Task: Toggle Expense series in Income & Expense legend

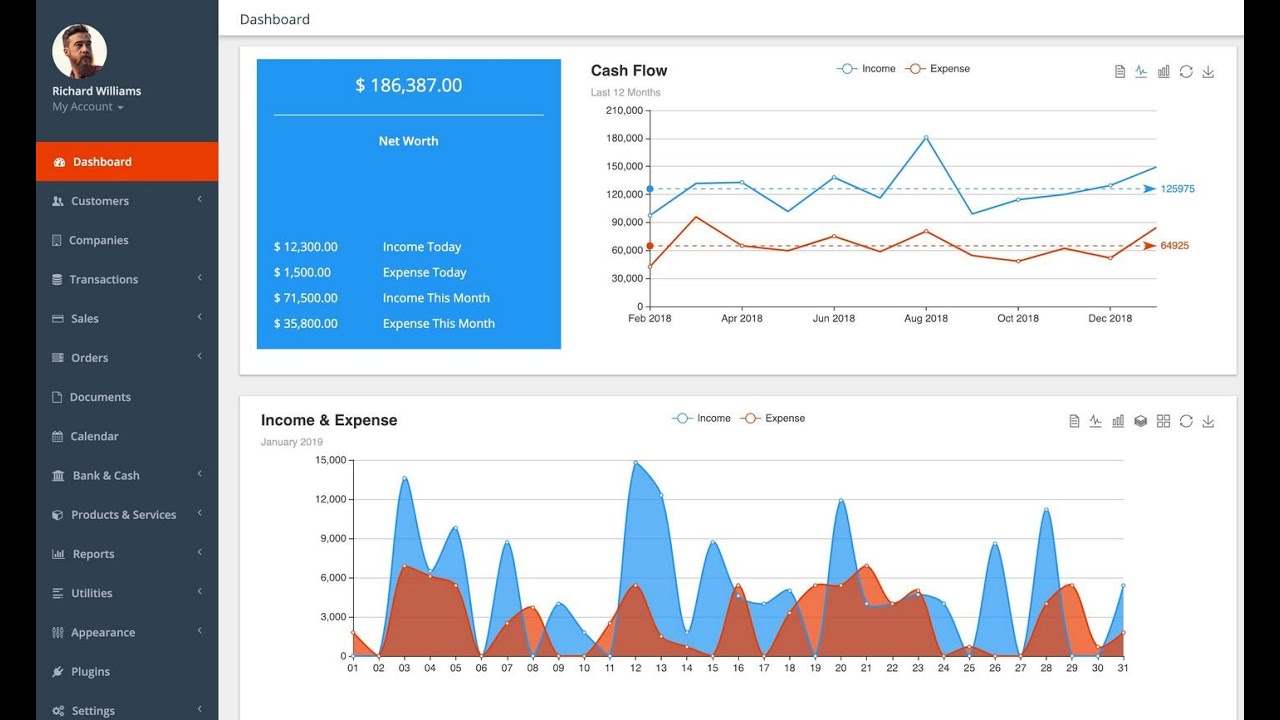Action: 773,418
